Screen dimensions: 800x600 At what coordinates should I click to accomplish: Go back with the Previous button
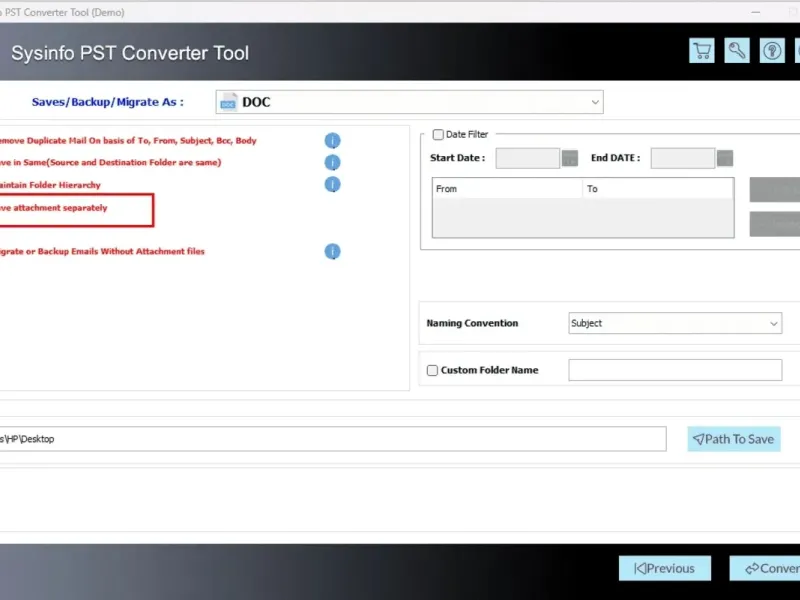point(665,568)
